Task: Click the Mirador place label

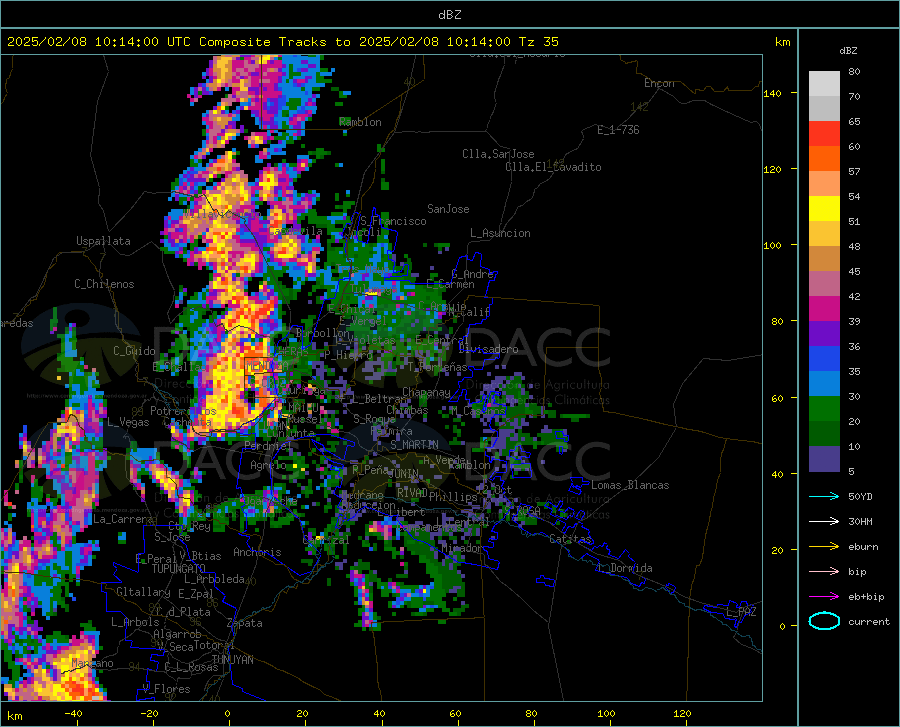Action: point(461,548)
